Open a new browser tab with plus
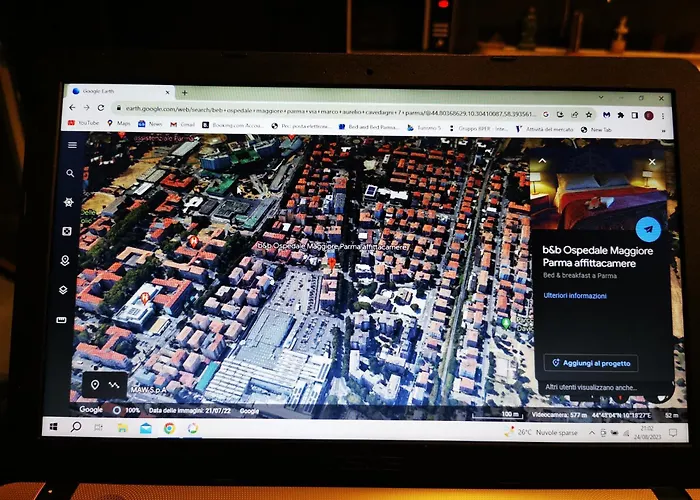Viewport: 700px width, 500px height. click(185, 92)
